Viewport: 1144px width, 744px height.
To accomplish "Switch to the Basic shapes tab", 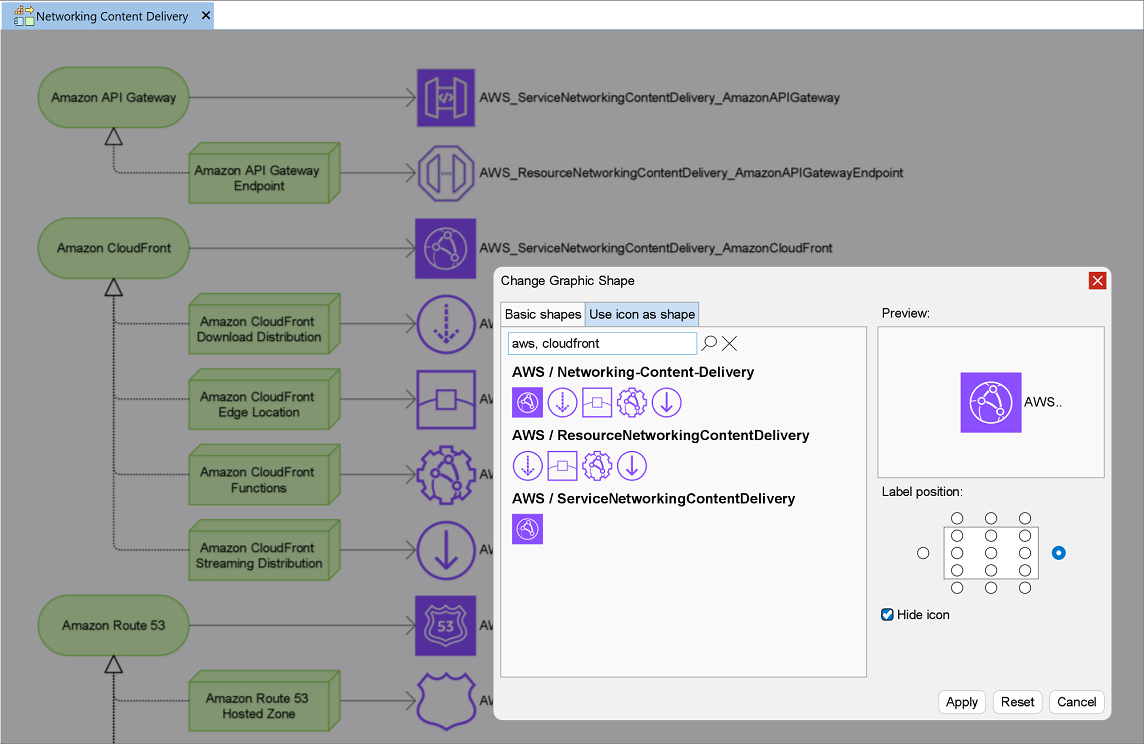I will 542,314.
